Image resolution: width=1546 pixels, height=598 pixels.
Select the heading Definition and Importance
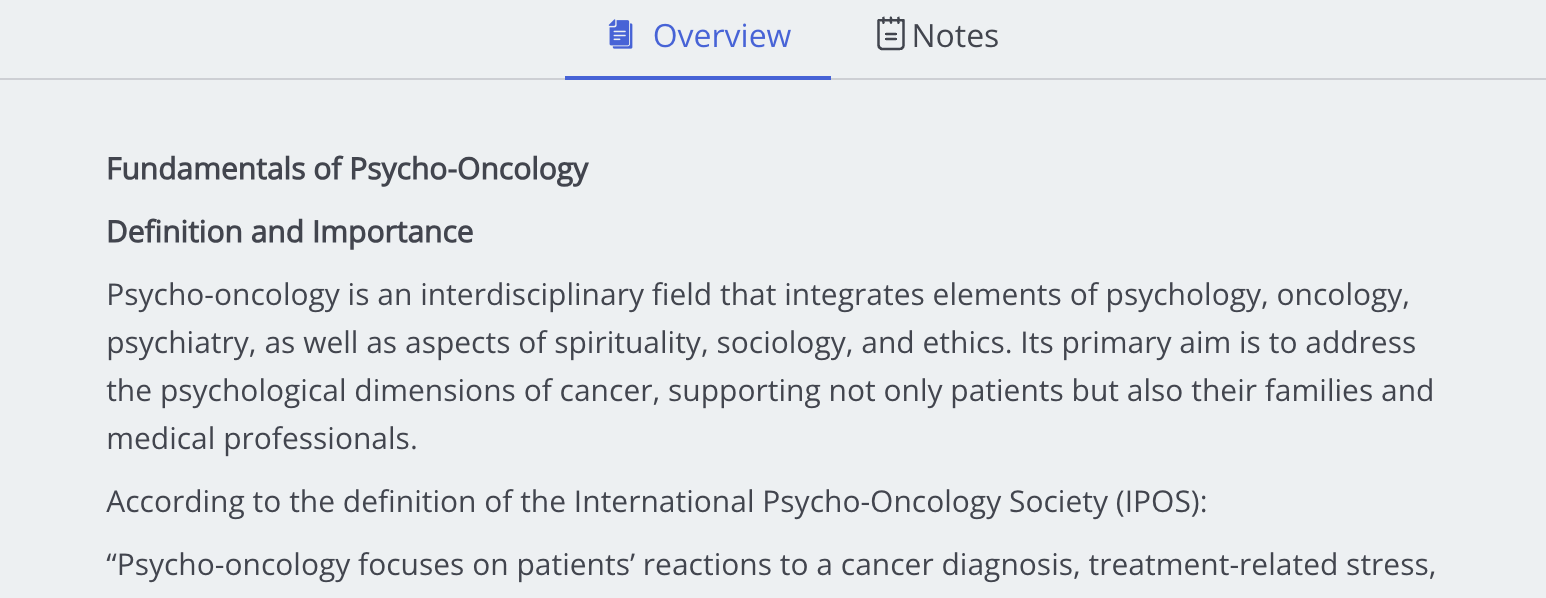[289, 231]
